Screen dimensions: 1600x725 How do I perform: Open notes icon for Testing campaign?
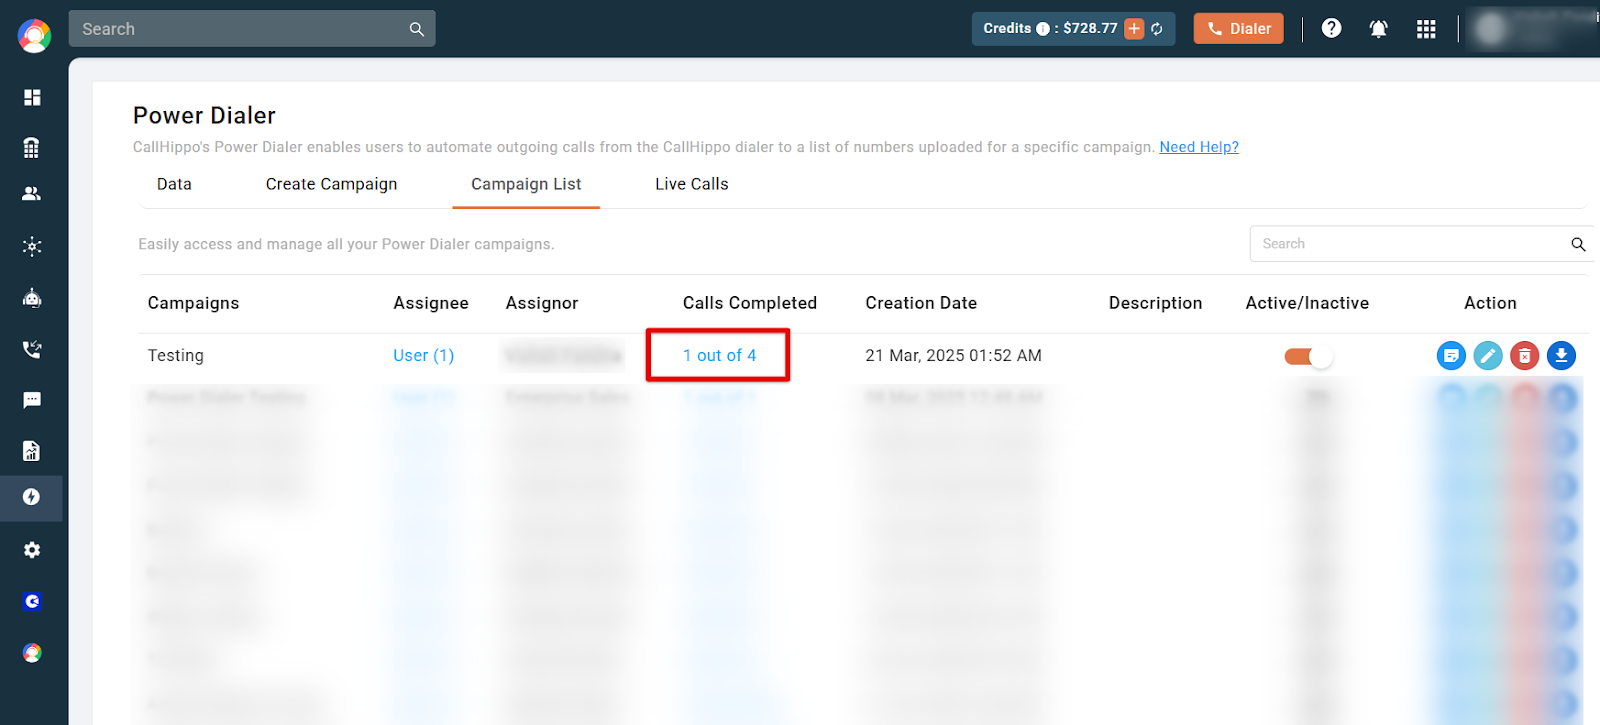(1451, 355)
